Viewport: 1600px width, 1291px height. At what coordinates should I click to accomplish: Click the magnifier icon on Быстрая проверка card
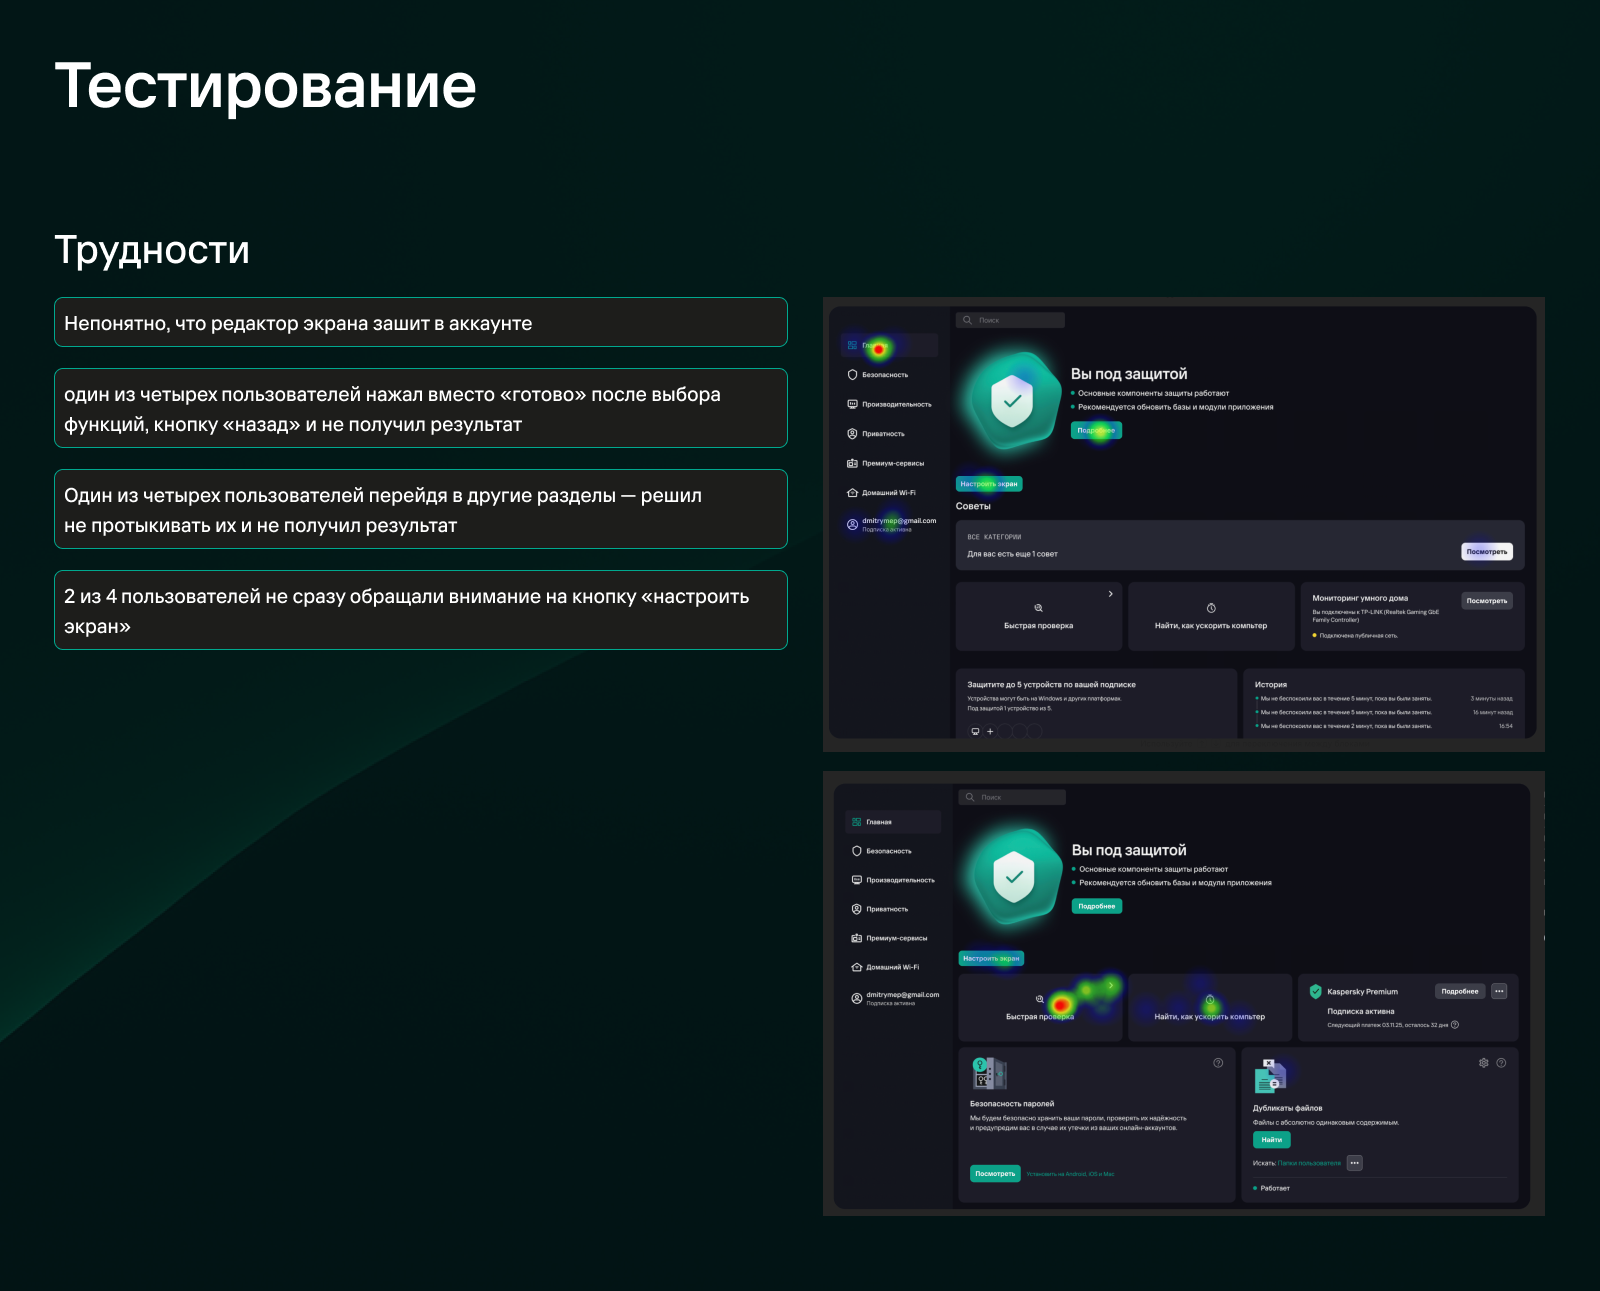pyautogui.click(x=1039, y=999)
